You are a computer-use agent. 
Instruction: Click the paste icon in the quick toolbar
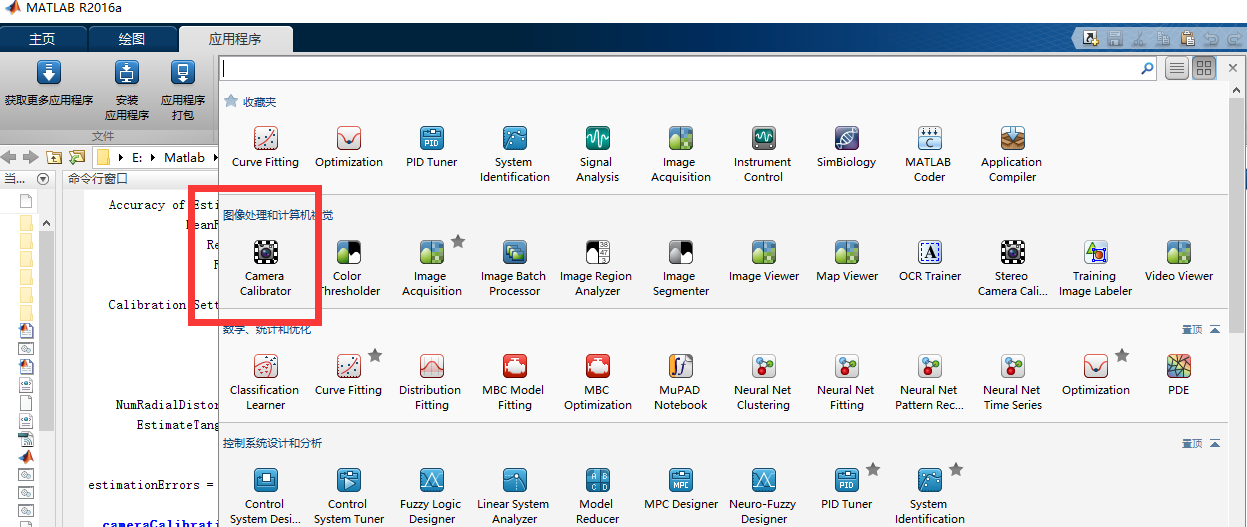click(x=1187, y=38)
